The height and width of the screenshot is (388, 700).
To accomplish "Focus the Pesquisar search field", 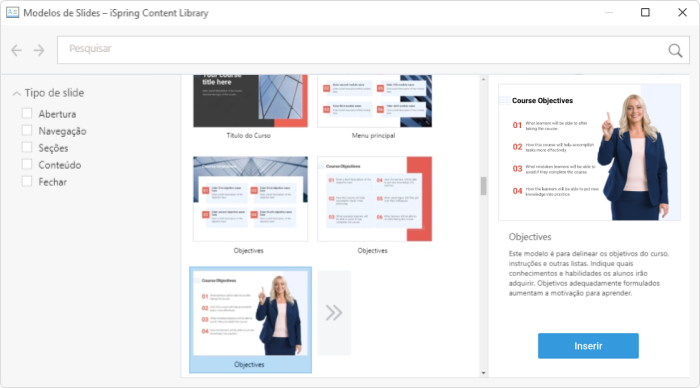I will tap(362, 50).
